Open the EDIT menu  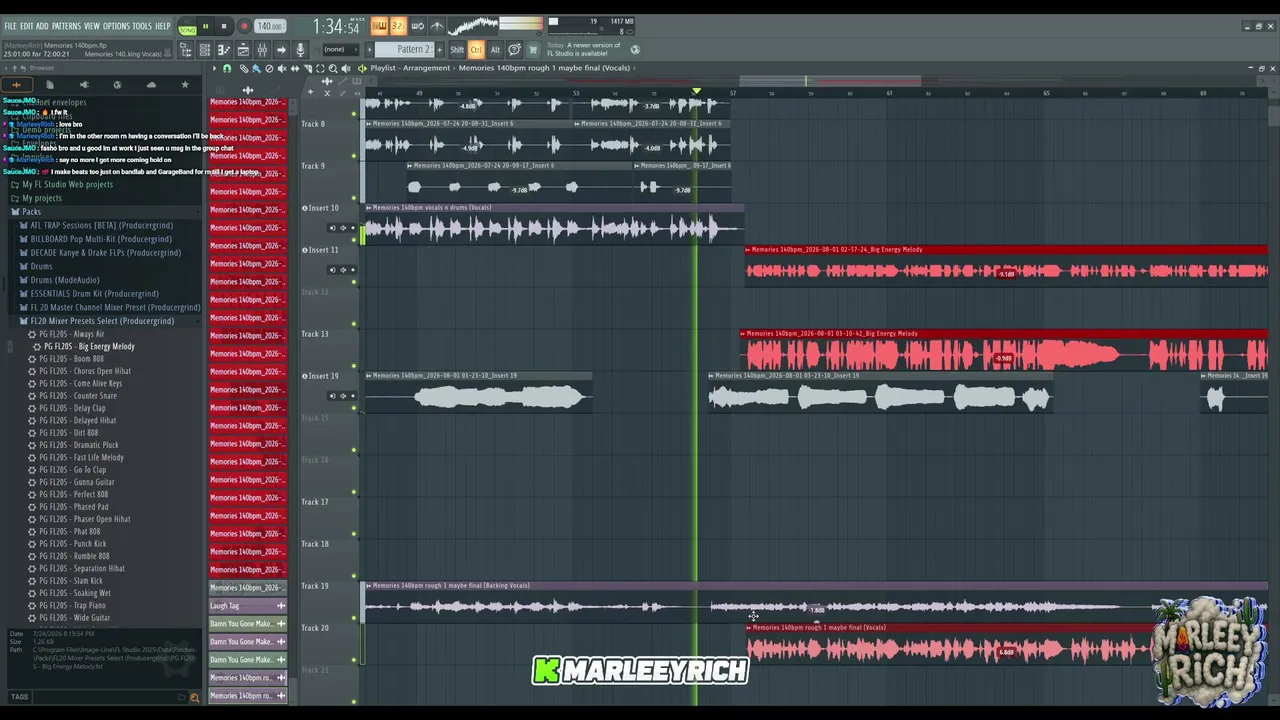coord(27,26)
